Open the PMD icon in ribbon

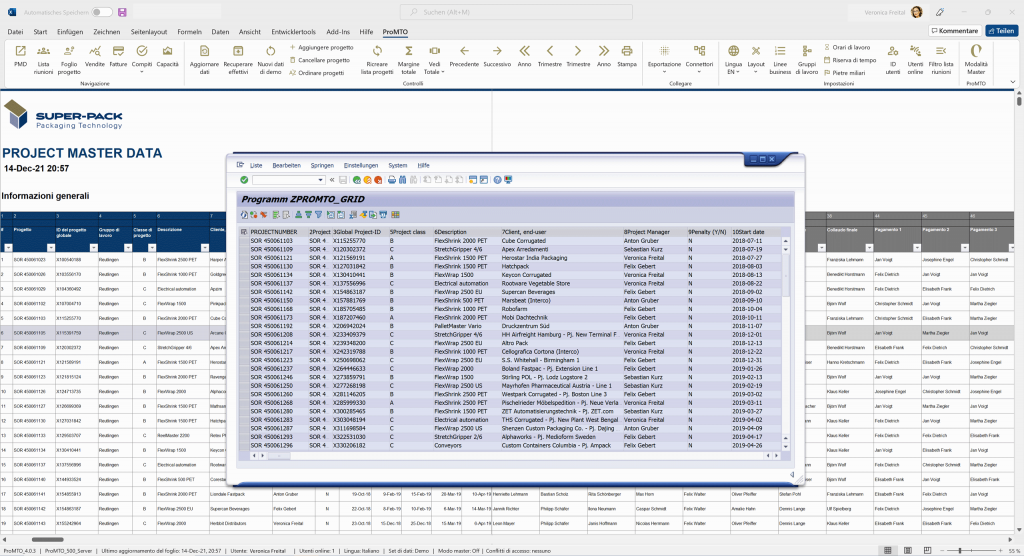(20, 51)
